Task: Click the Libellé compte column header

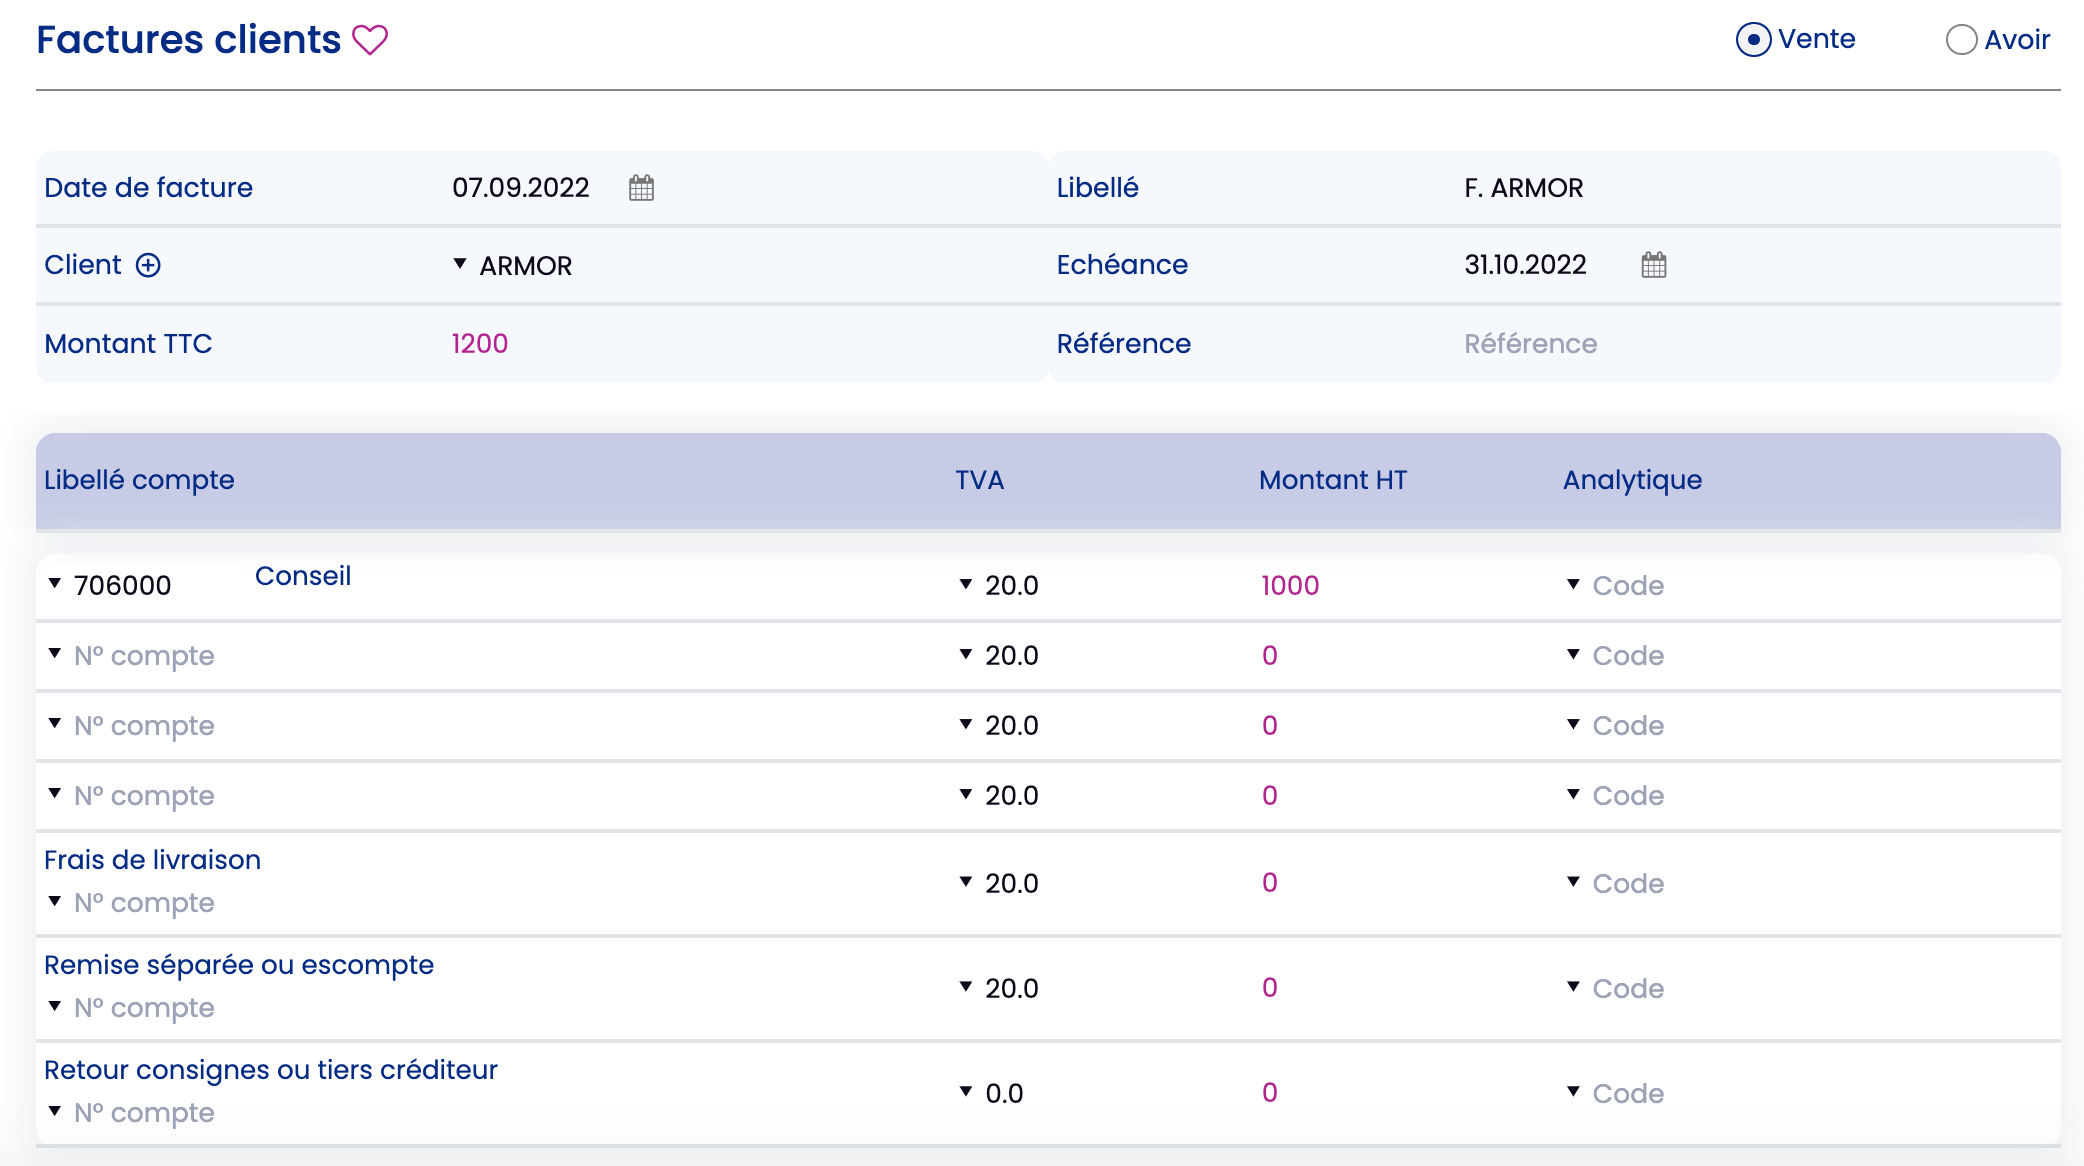Action: [139, 480]
